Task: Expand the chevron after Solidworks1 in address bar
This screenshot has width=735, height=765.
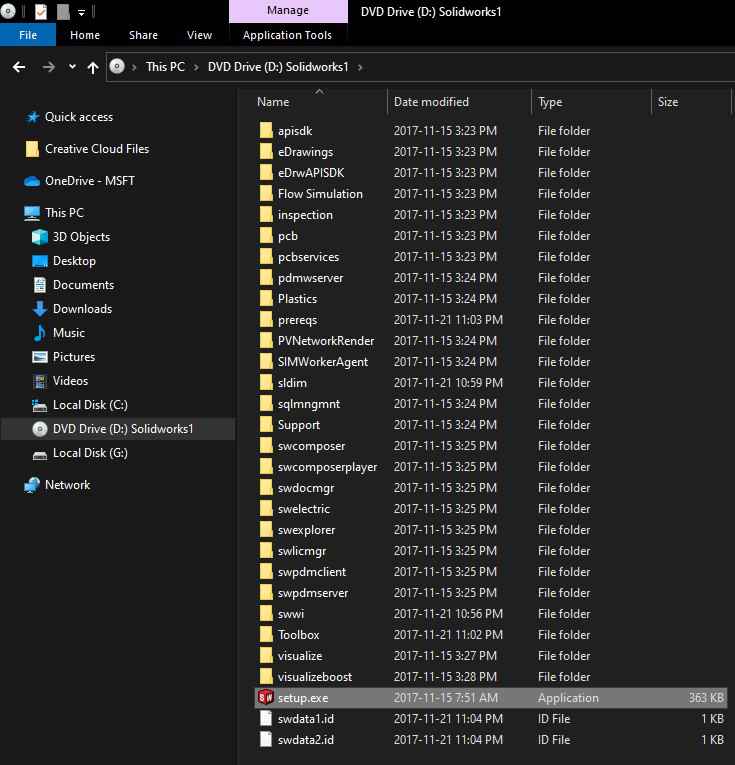Action: tap(360, 67)
